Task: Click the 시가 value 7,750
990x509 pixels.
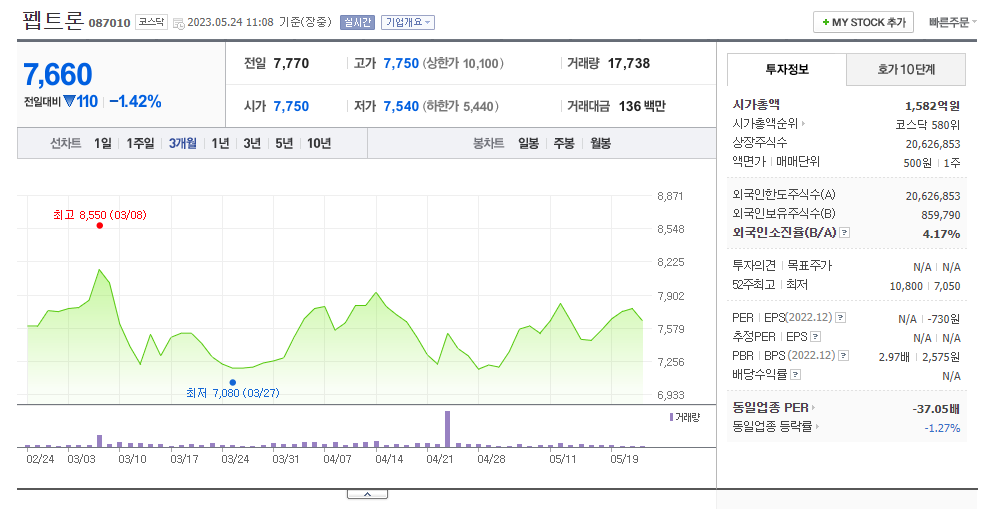Action: [292, 106]
